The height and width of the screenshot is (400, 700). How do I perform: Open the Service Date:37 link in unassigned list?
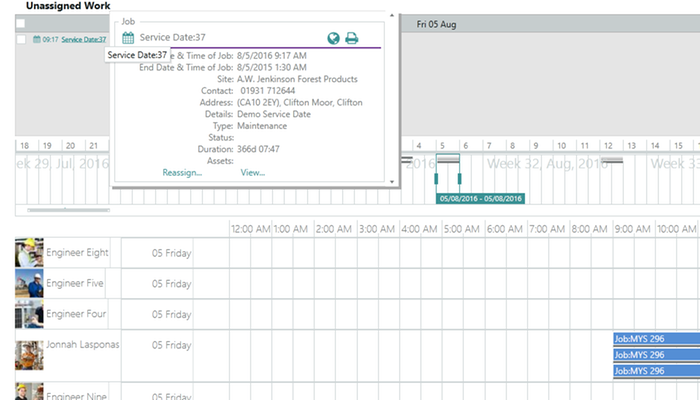(83, 39)
